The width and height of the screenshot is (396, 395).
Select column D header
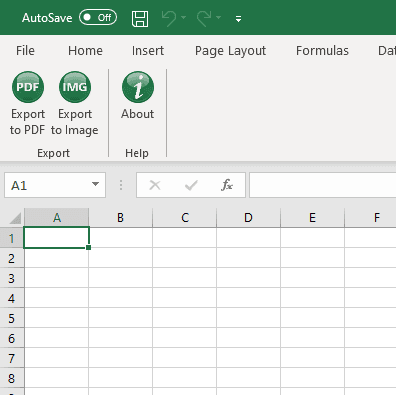click(x=249, y=218)
